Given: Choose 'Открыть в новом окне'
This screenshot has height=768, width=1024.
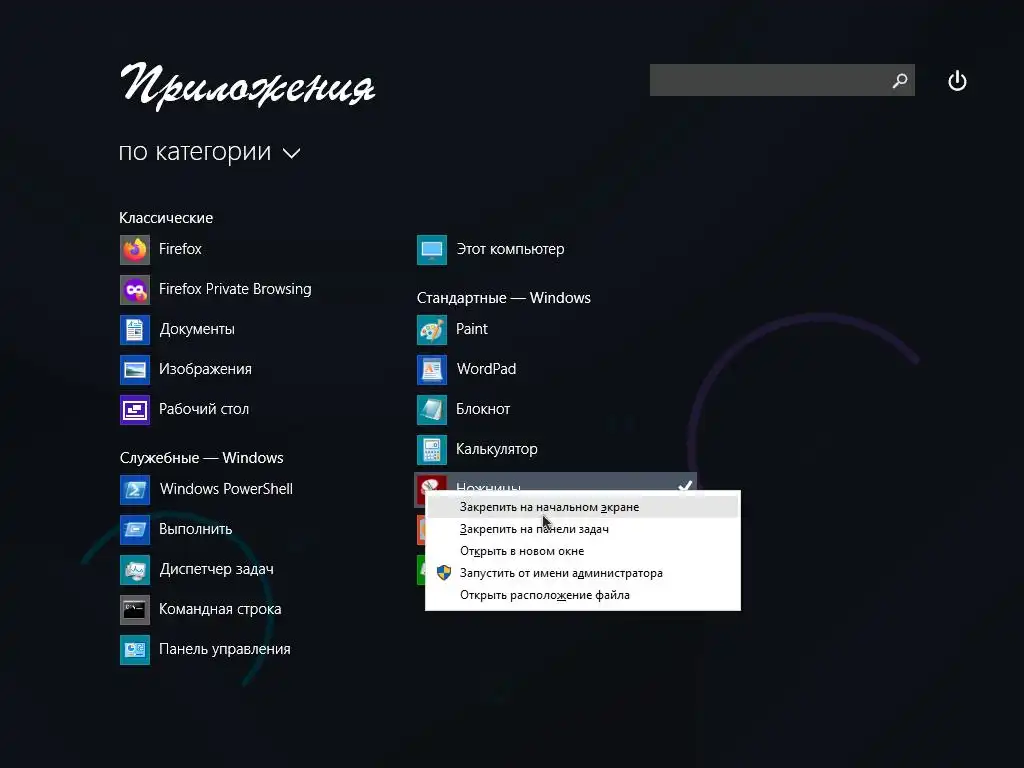Looking at the screenshot, I should pyautogui.click(x=583, y=551).
